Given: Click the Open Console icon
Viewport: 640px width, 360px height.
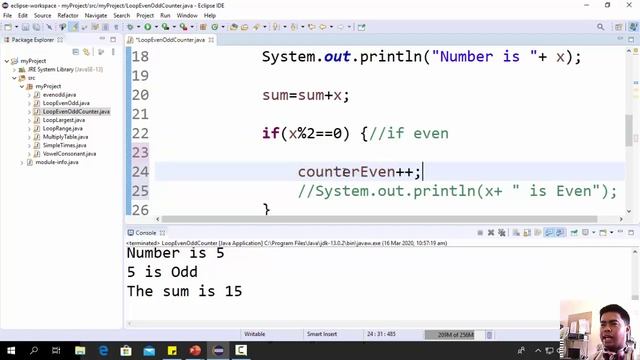Looking at the screenshot, I should tap(603, 233).
